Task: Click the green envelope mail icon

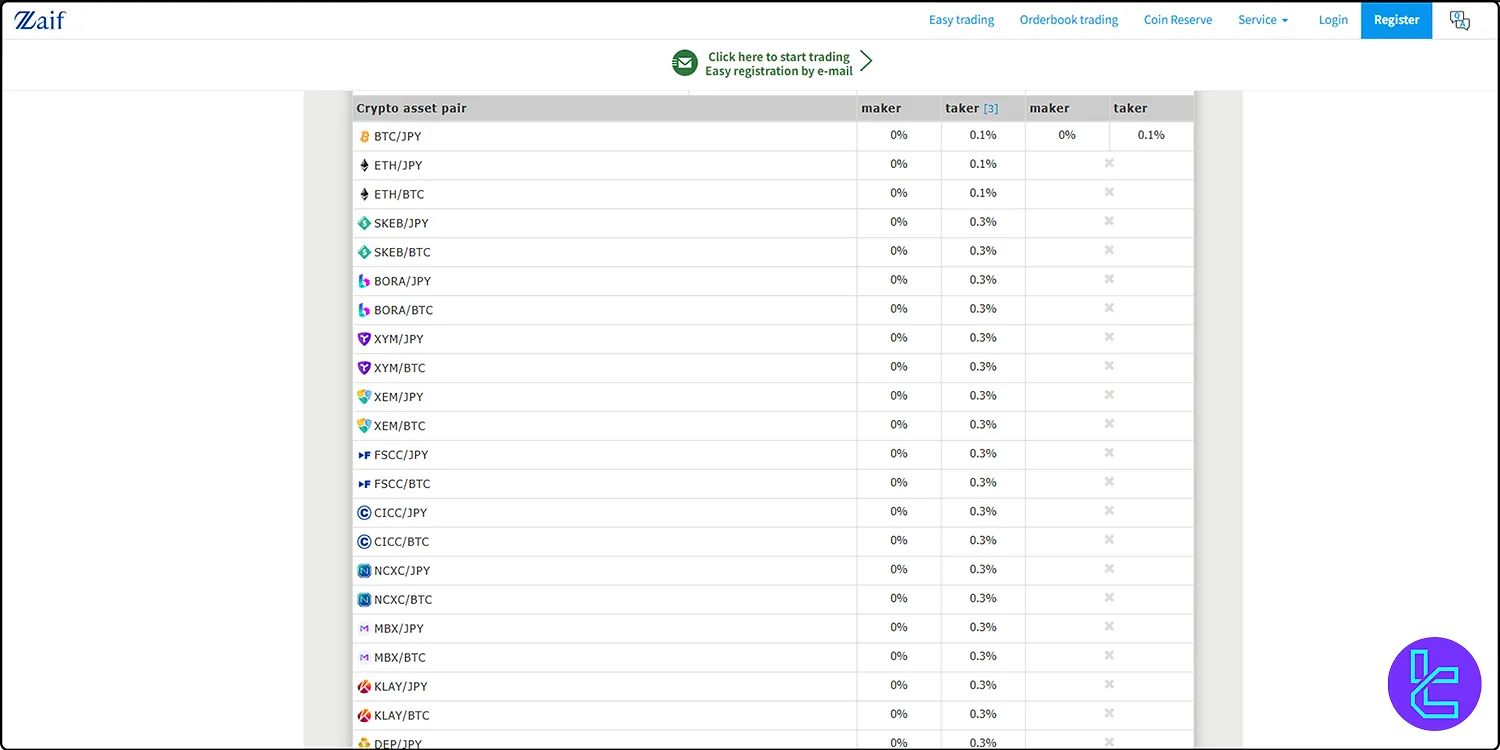Action: coord(684,63)
